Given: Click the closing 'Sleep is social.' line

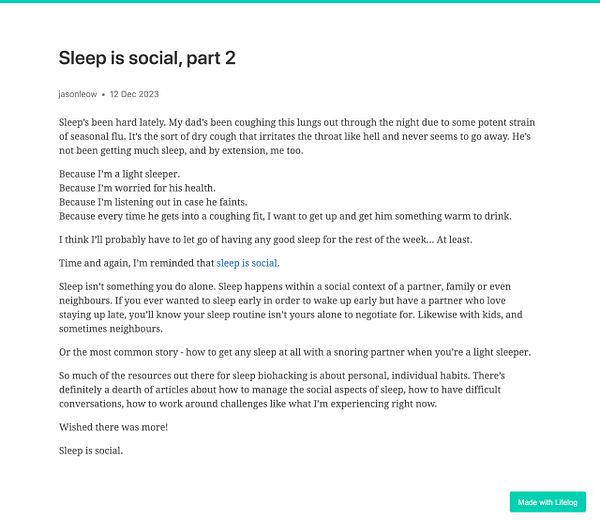Looking at the screenshot, I should click(91, 451).
